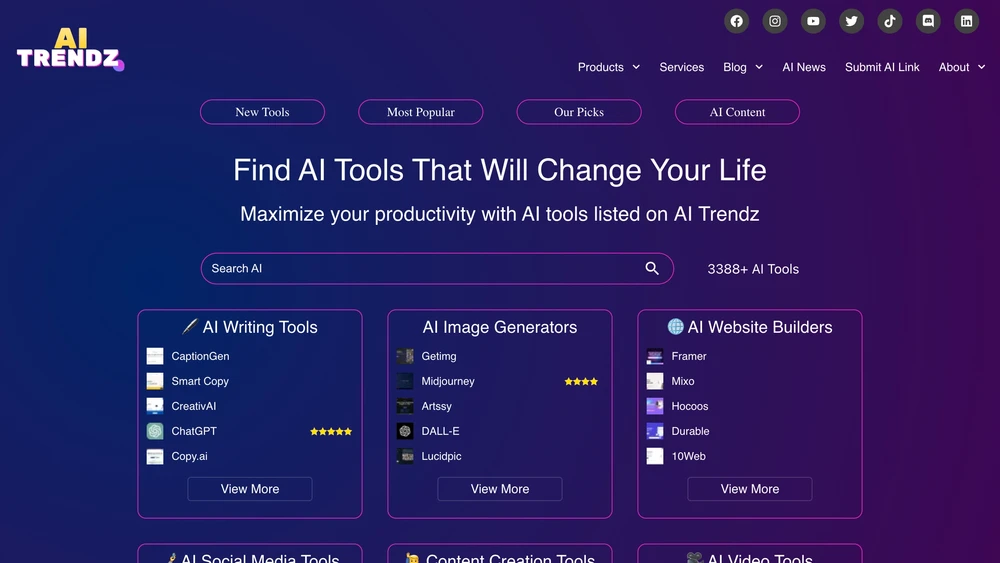1000x563 pixels.
Task: Click the Artssy thumbnail icon
Action: 405,406
